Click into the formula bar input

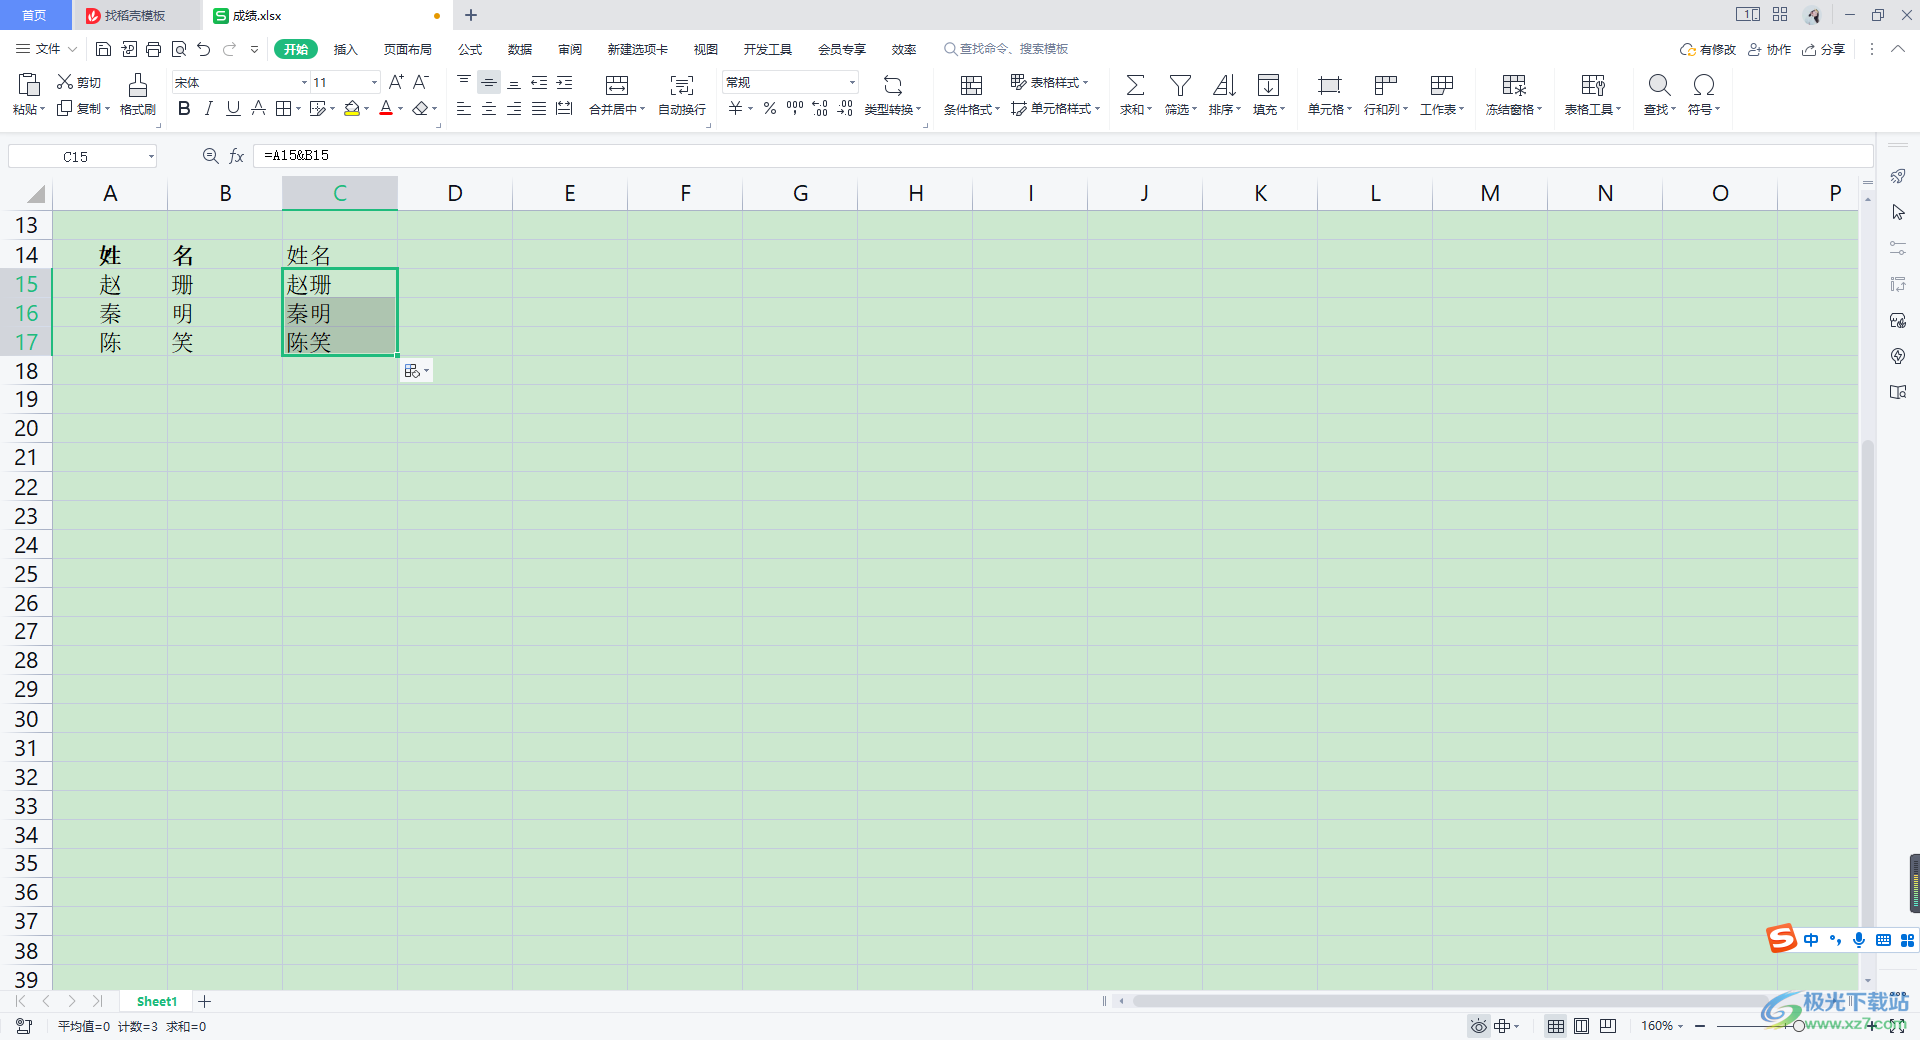[x=1063, y=156]
